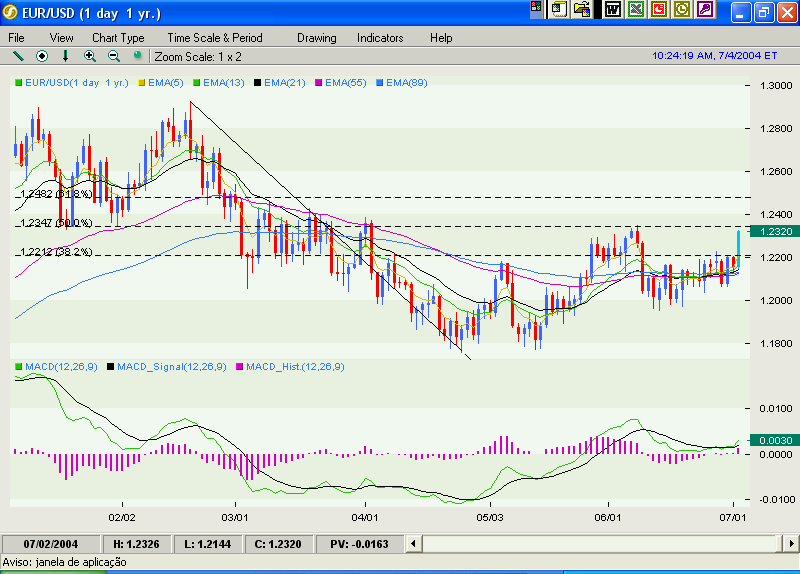800x574 pixels.
Task: Click the MACD_Signal(12,26,9) legend label
Action: tap(168, 367)
